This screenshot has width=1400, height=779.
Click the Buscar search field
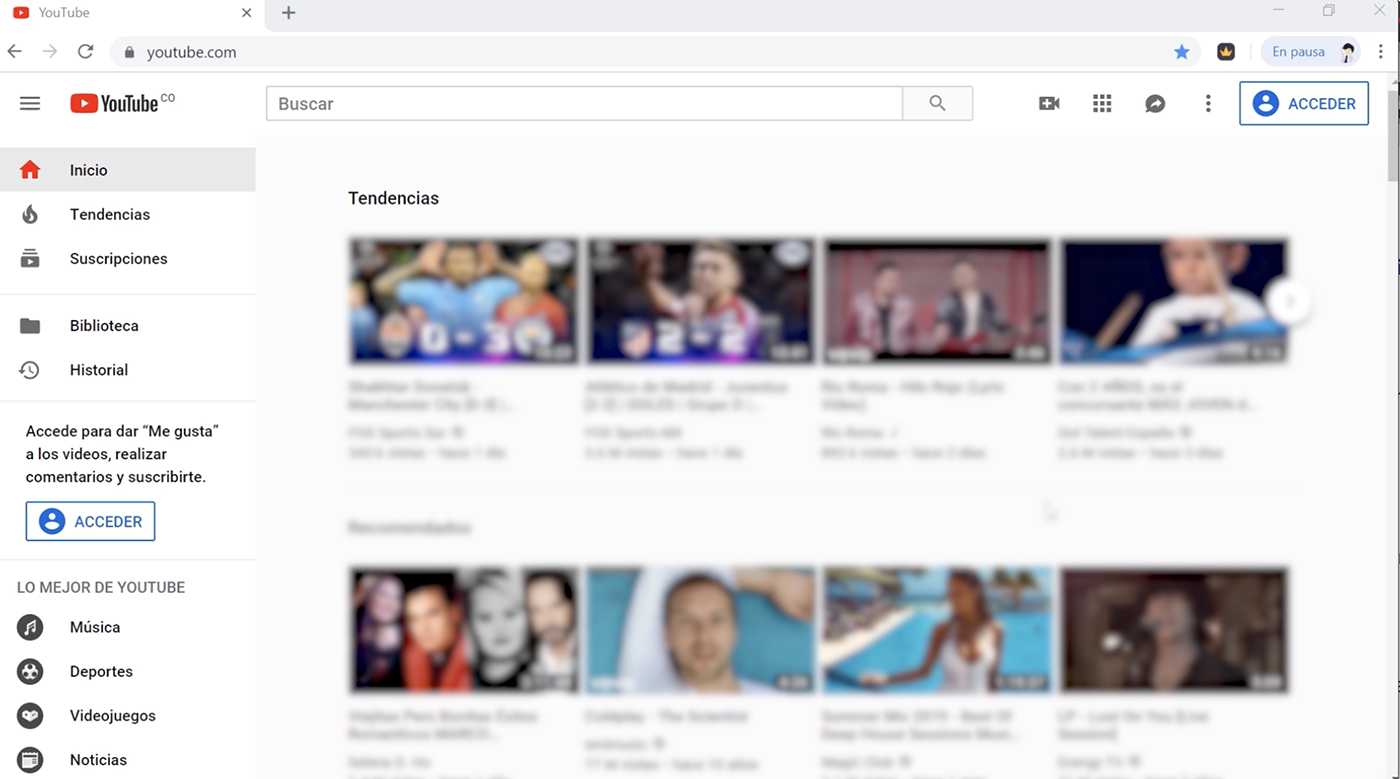pos(584,103)
